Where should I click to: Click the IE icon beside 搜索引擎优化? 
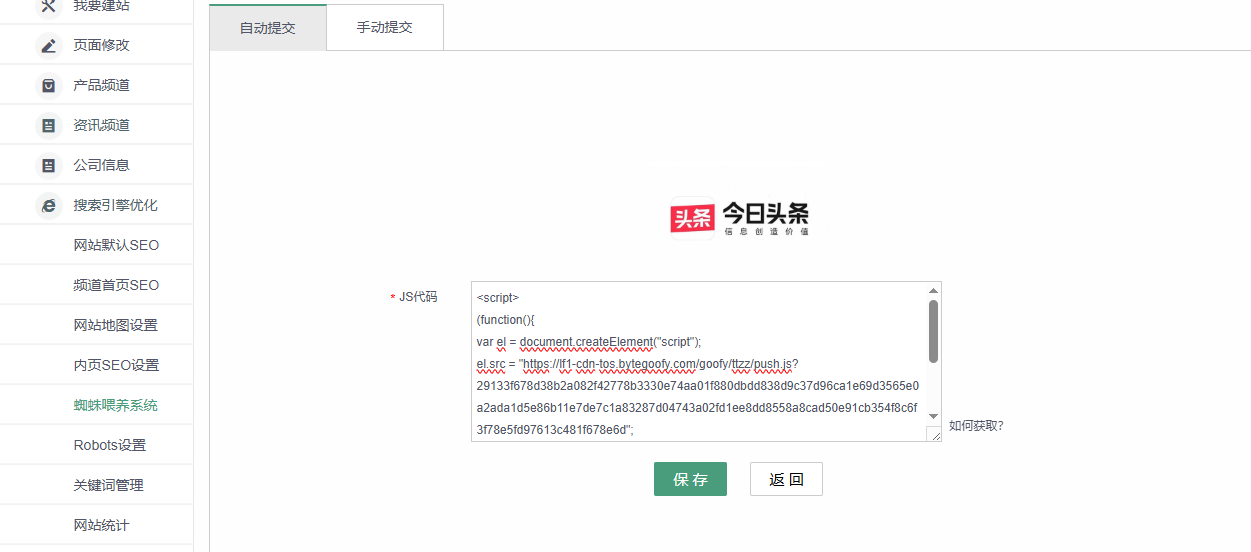click(x=48, y=205)
